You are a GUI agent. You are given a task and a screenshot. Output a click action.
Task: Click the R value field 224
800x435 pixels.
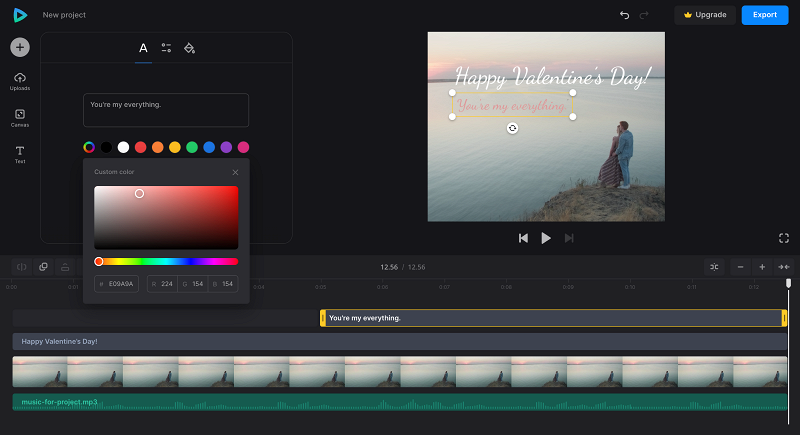(162, 284)
